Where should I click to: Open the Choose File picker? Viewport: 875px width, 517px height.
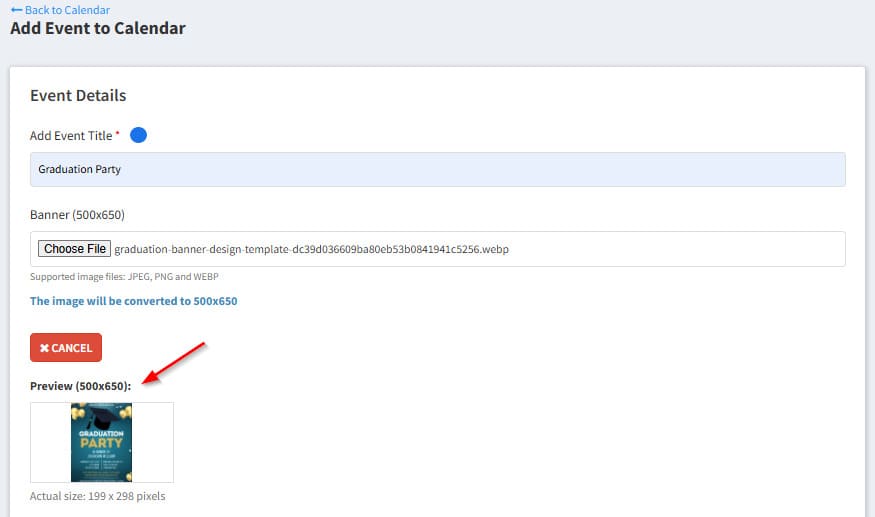[74, 248]
